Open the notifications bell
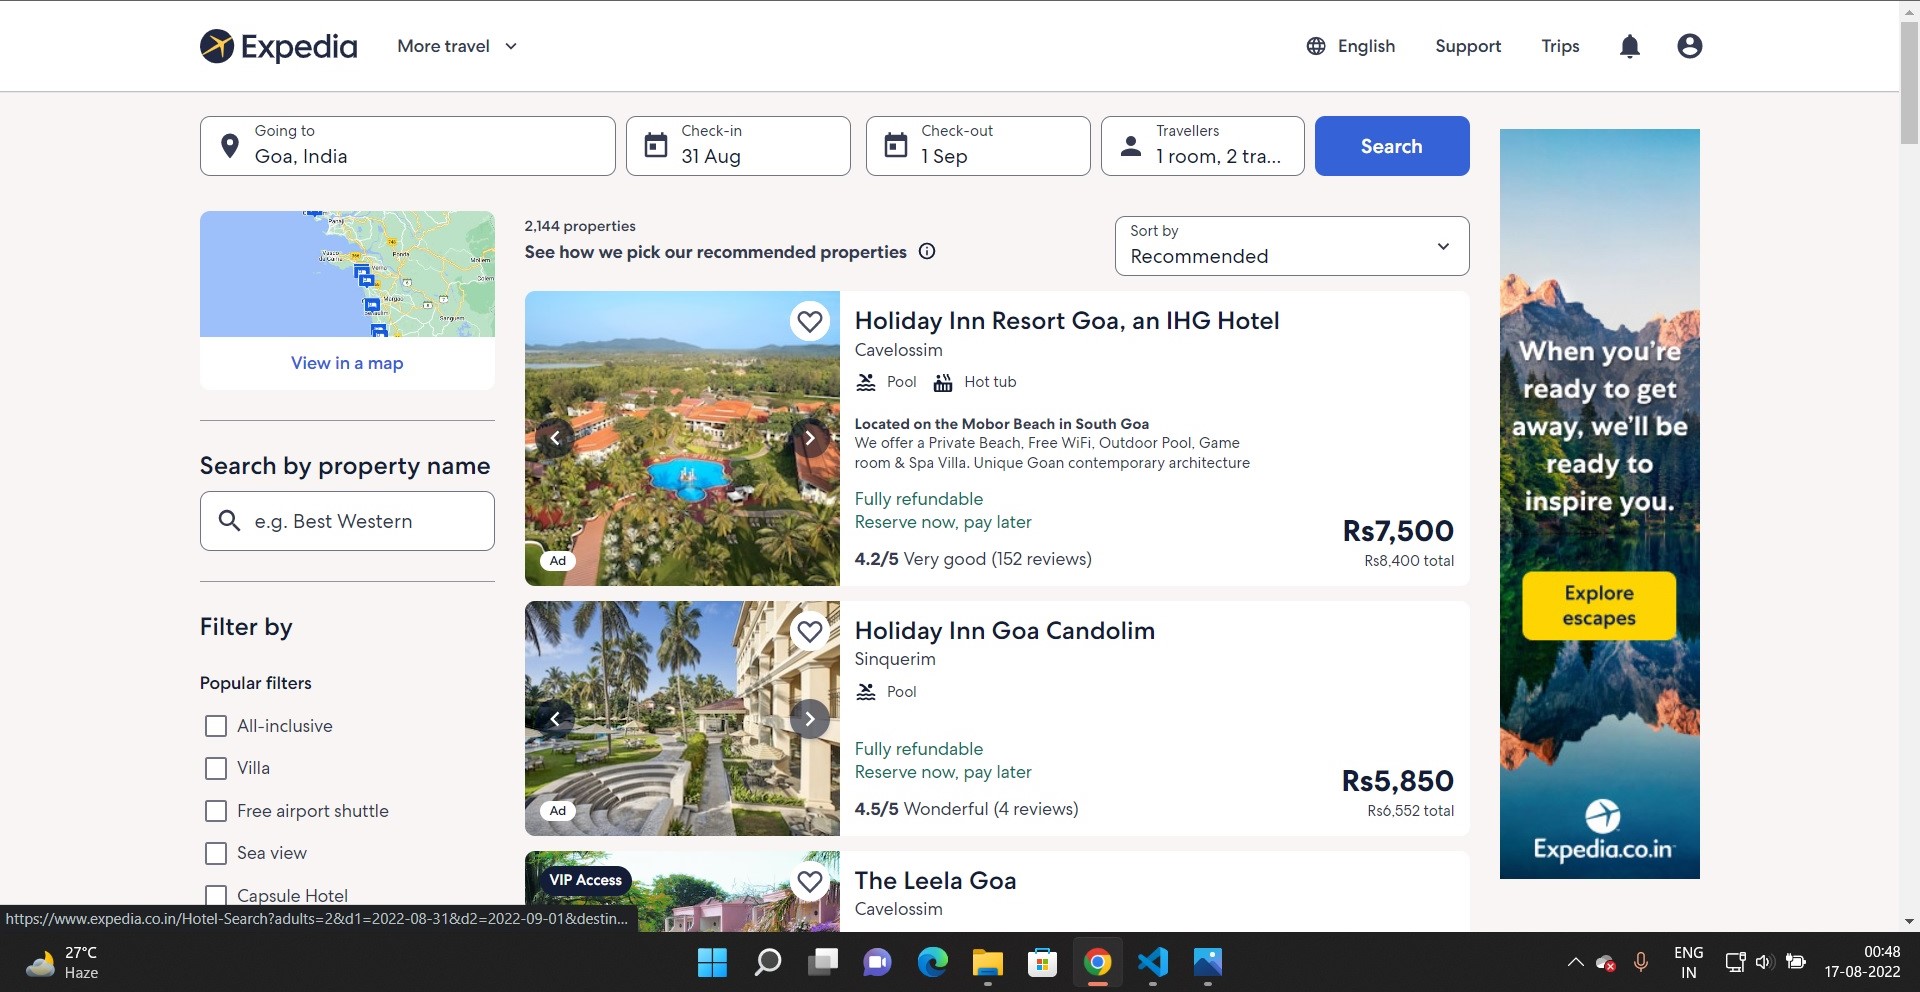 click(1630, 46)
